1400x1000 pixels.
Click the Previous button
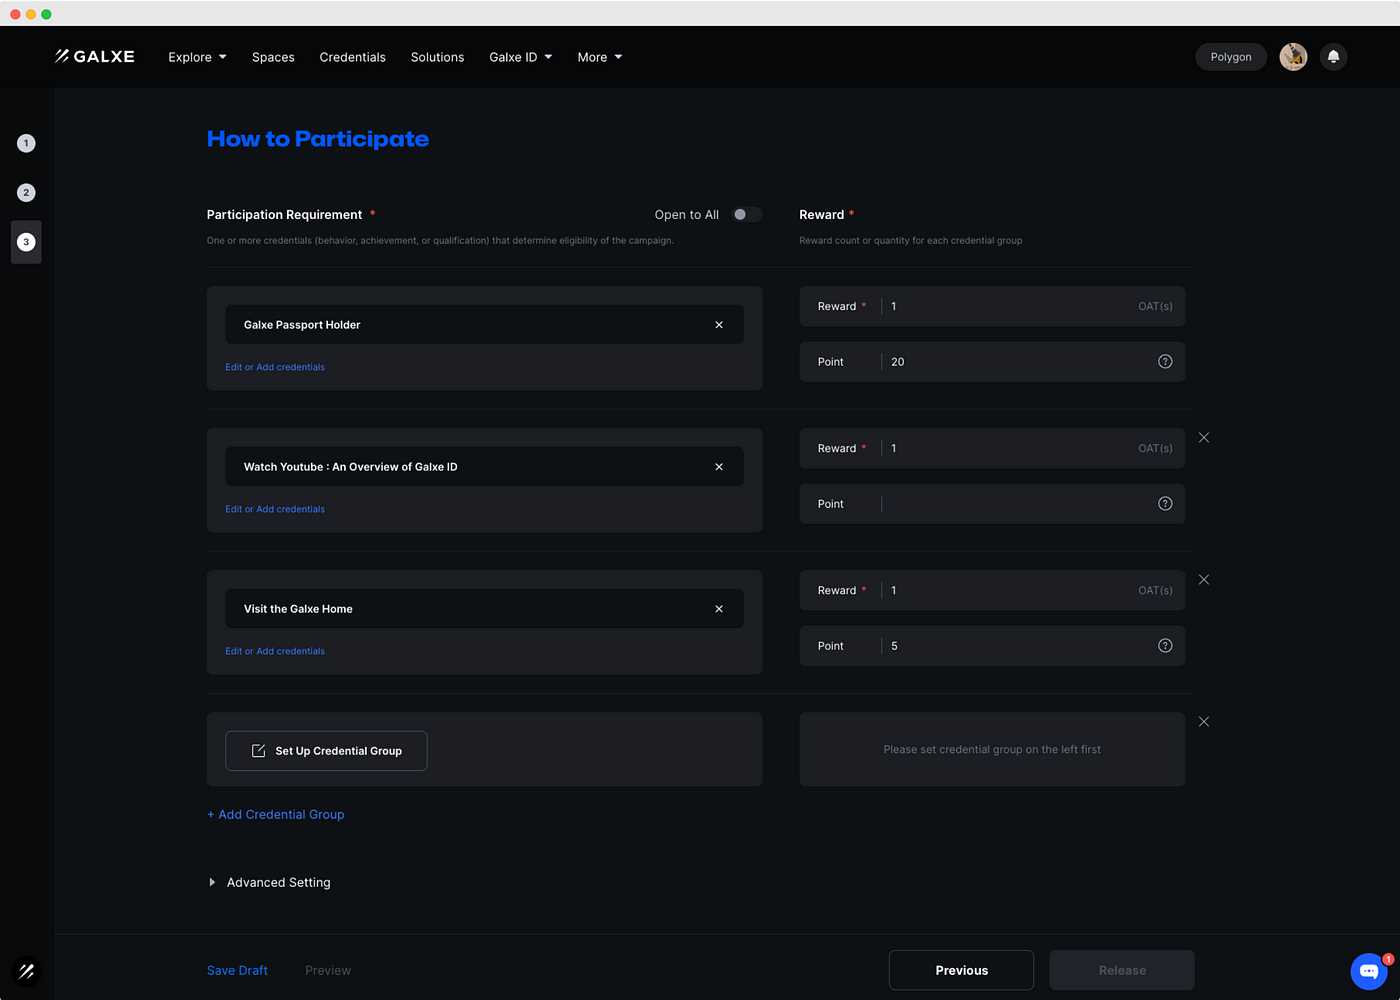(x=961, y=970)
